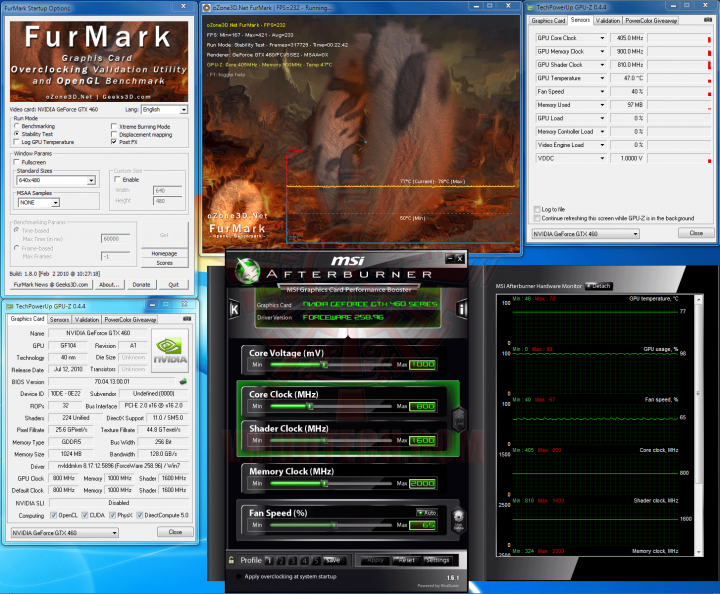Click the Afterburner lock icon beside Profile

(x=231, y=560)
